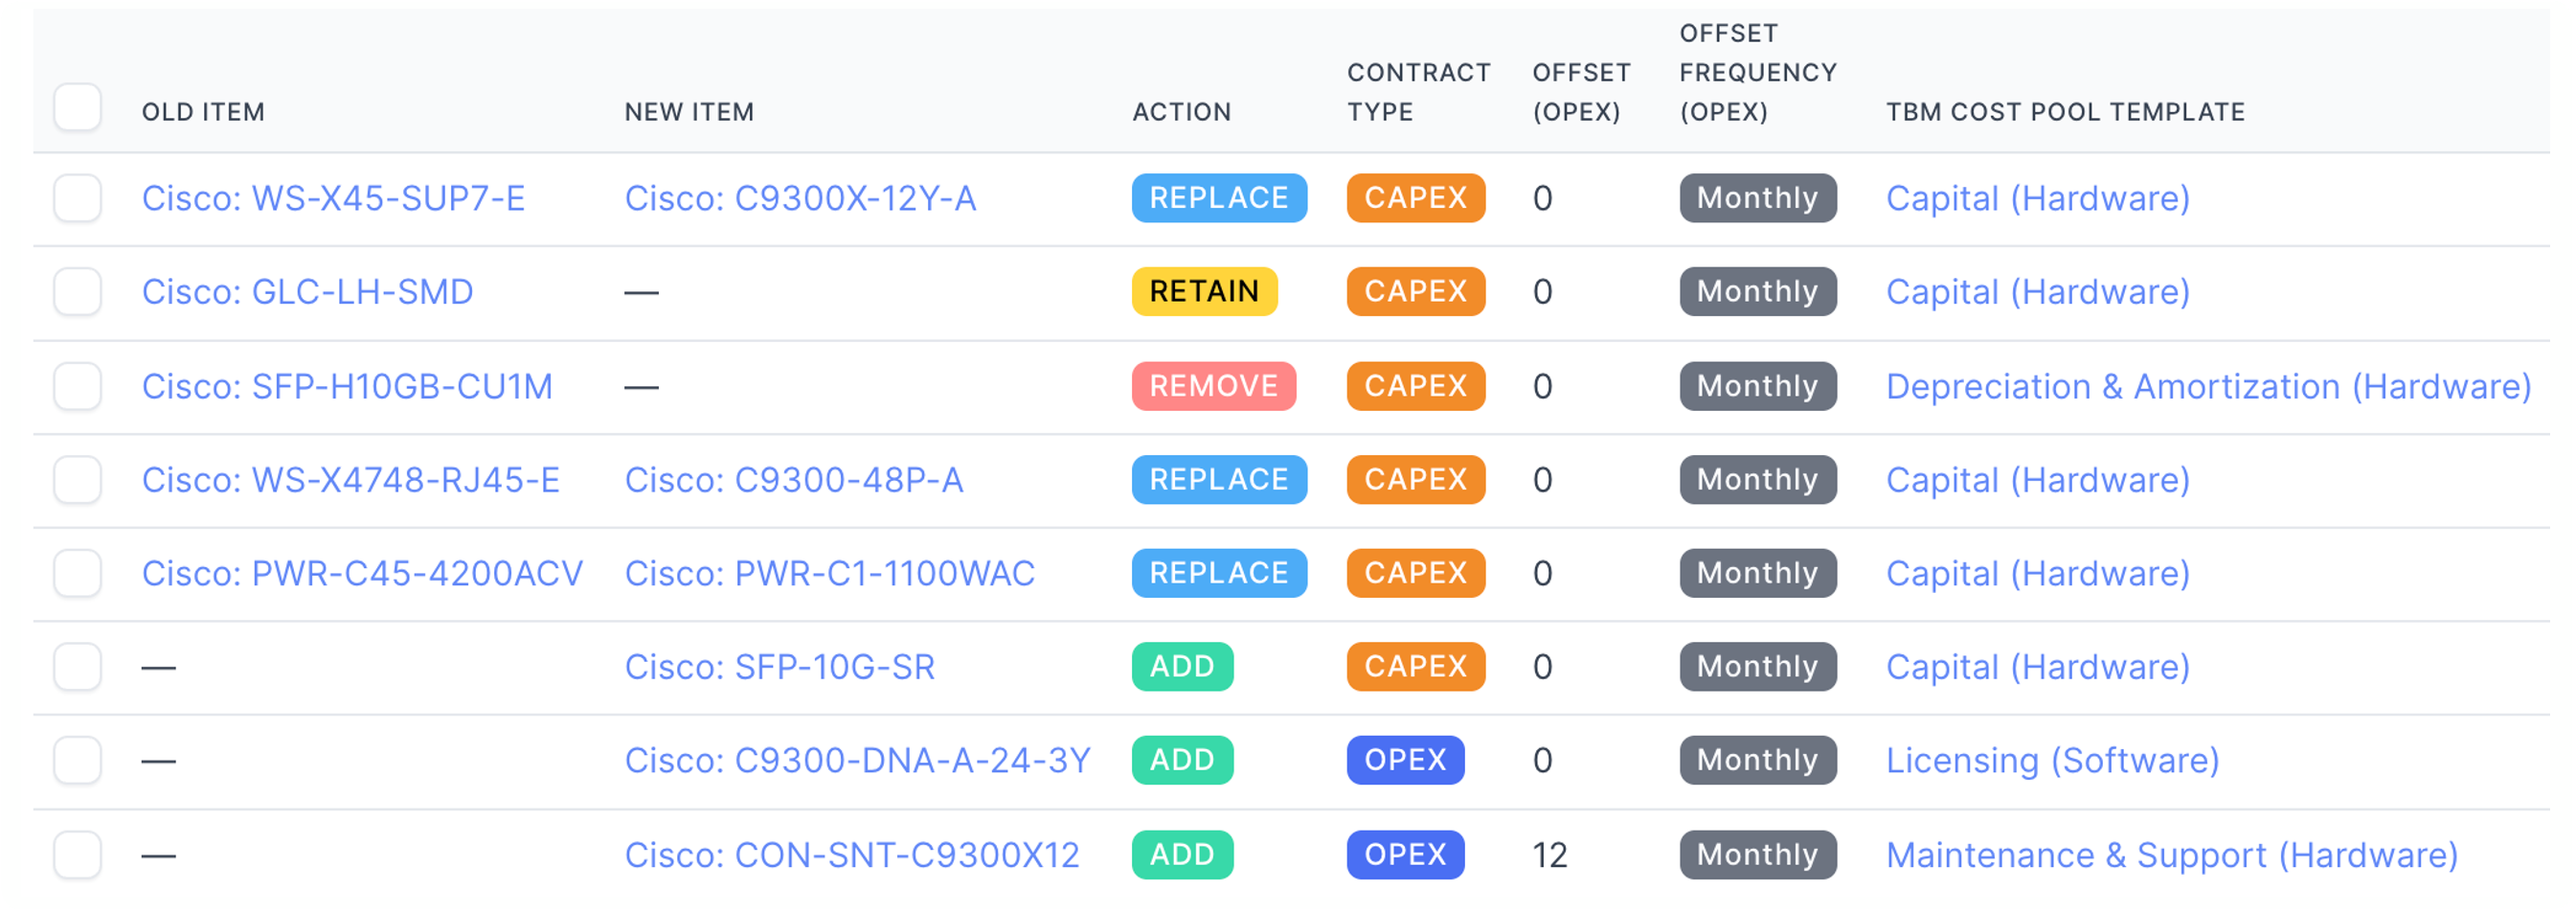
Task: Click ADD badge in CON-SNT-C9300X12 row
Action: tap(1182, 855)
